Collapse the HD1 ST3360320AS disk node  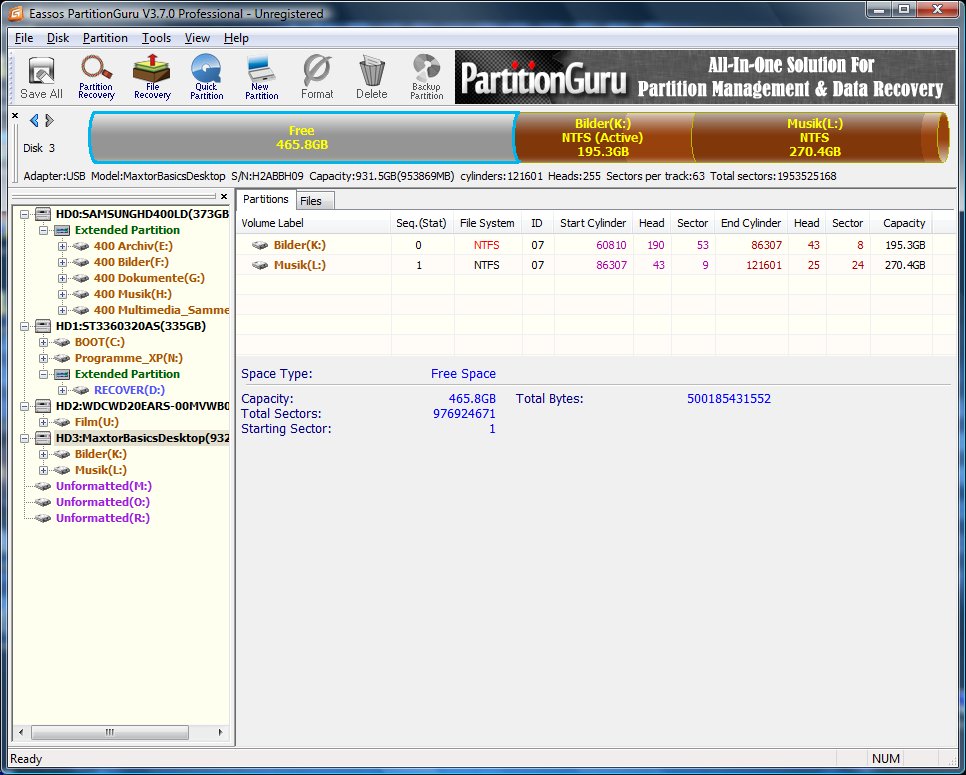(24, 327)
